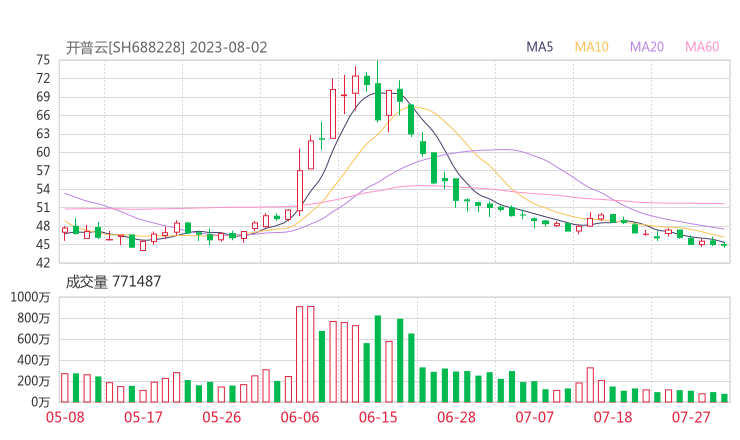
Task: Select the 07-07 date label
Action: tap(535, 417)
